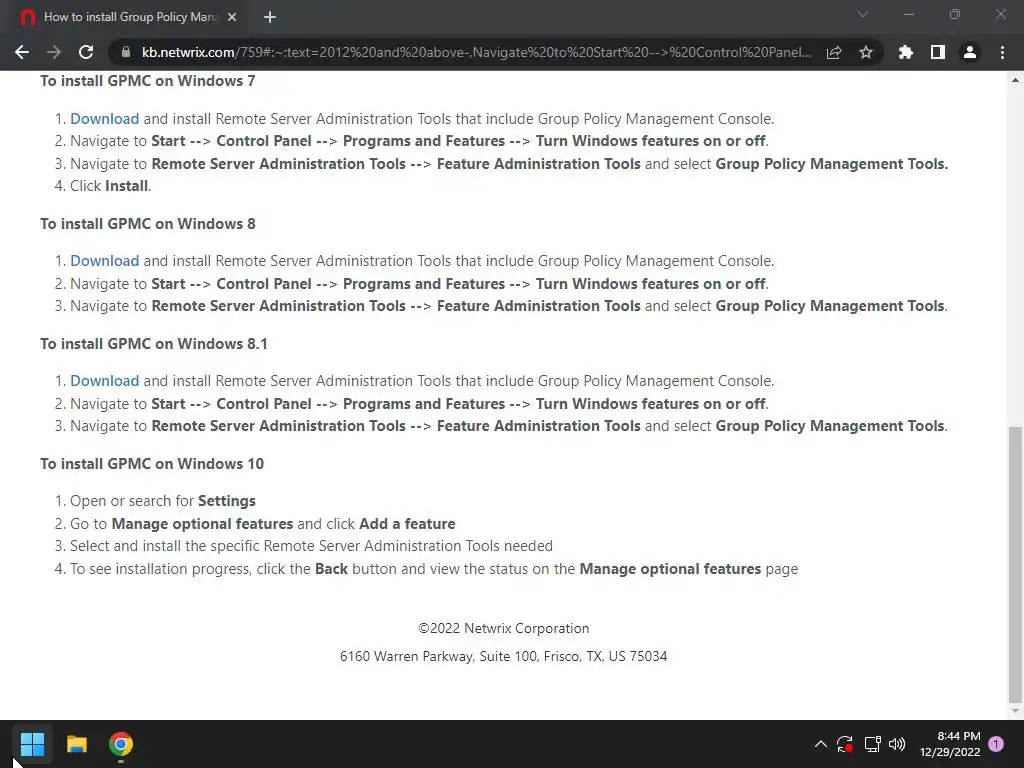Click the scrollbar up arrow
Screen dimensions: 1024x768
1015,80
